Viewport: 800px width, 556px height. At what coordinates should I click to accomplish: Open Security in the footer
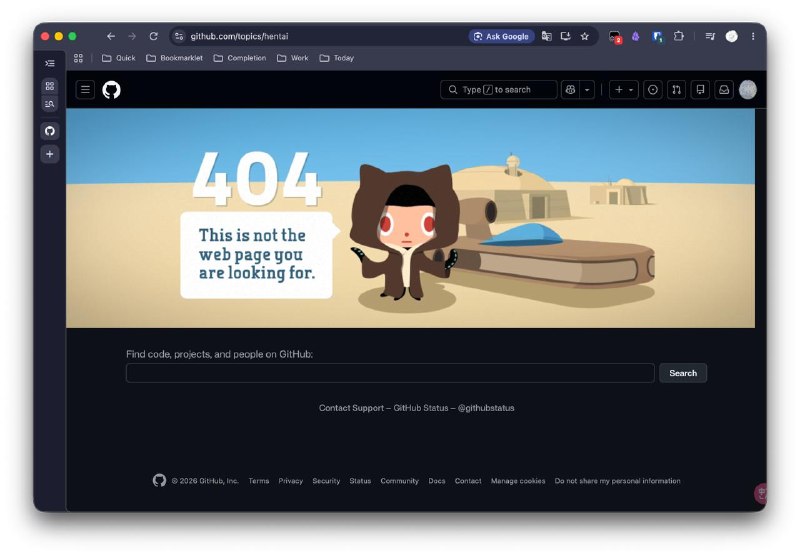coord(326,481)
